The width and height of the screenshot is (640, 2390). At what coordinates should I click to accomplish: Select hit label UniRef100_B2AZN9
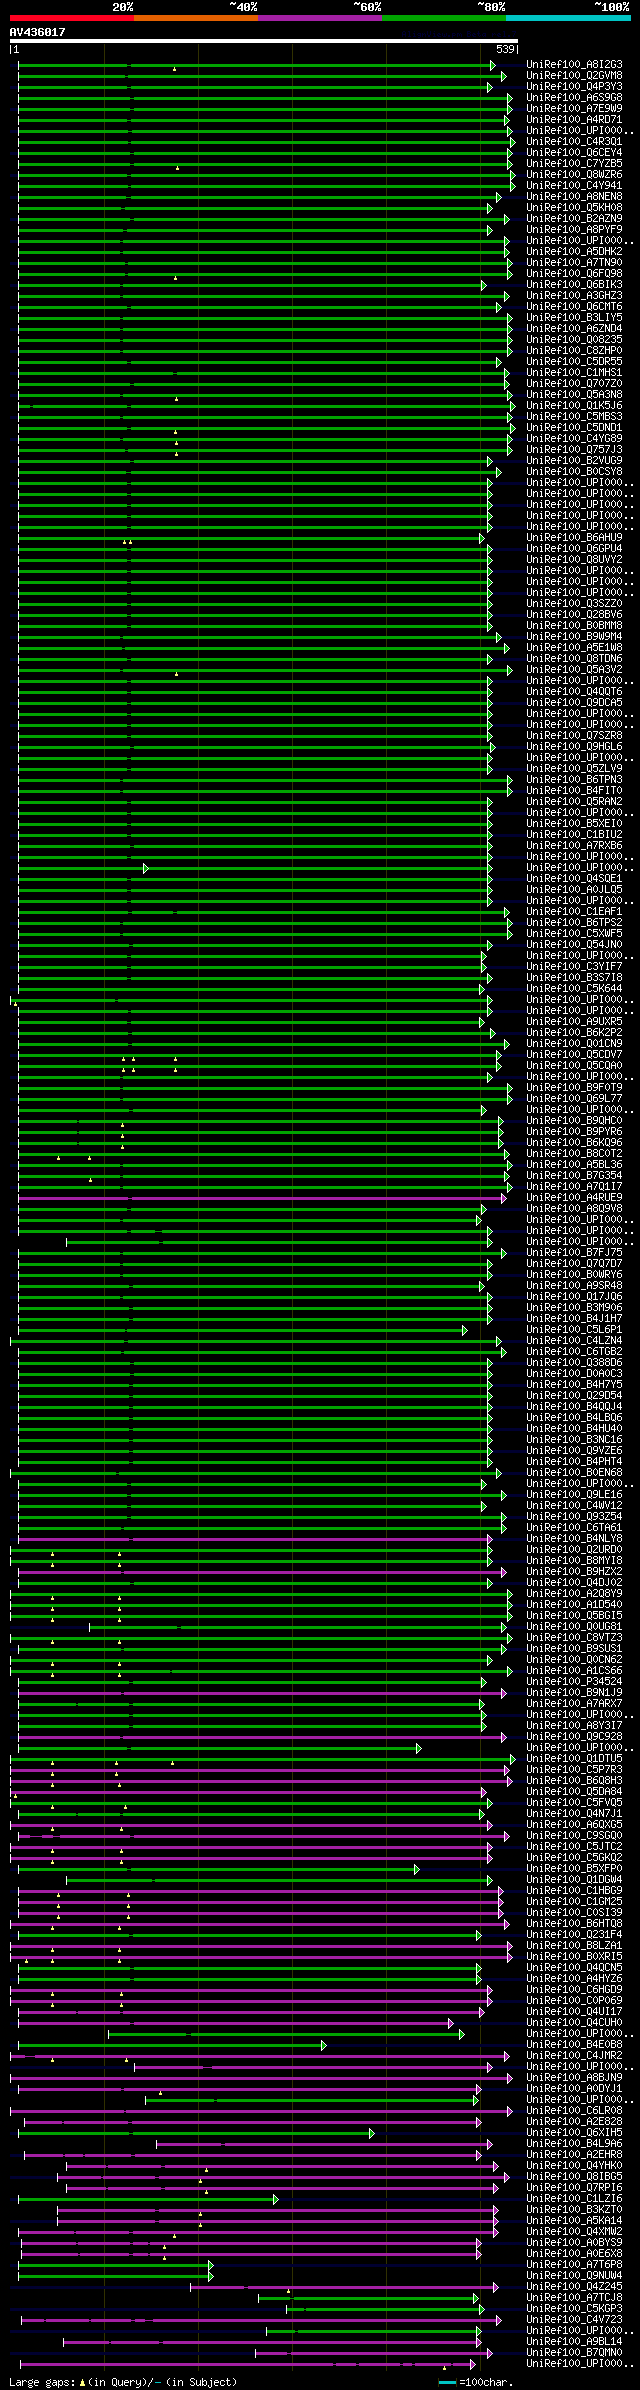coord(574,219)
